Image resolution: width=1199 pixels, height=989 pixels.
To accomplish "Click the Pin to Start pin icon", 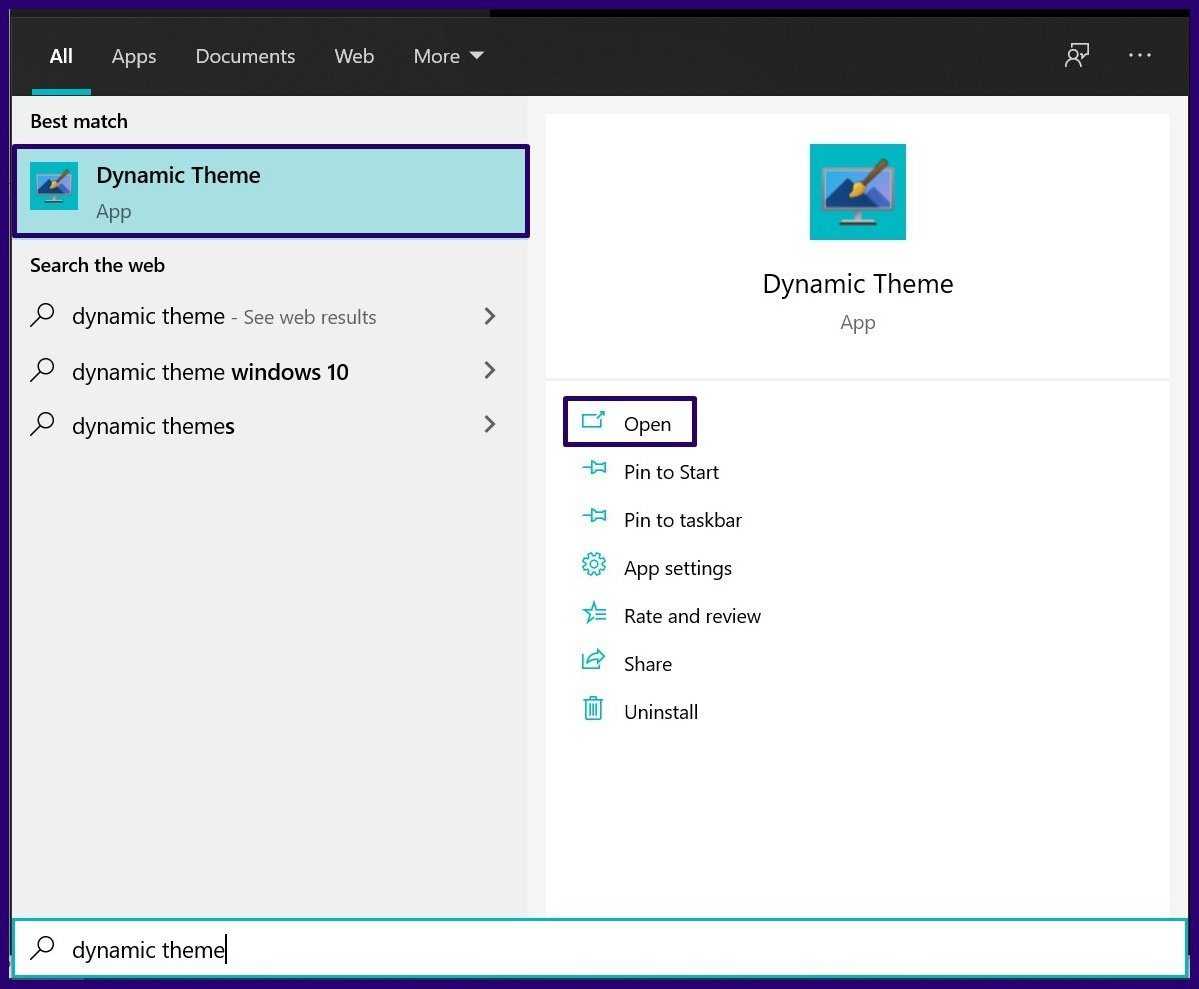I will coord(594,468).
